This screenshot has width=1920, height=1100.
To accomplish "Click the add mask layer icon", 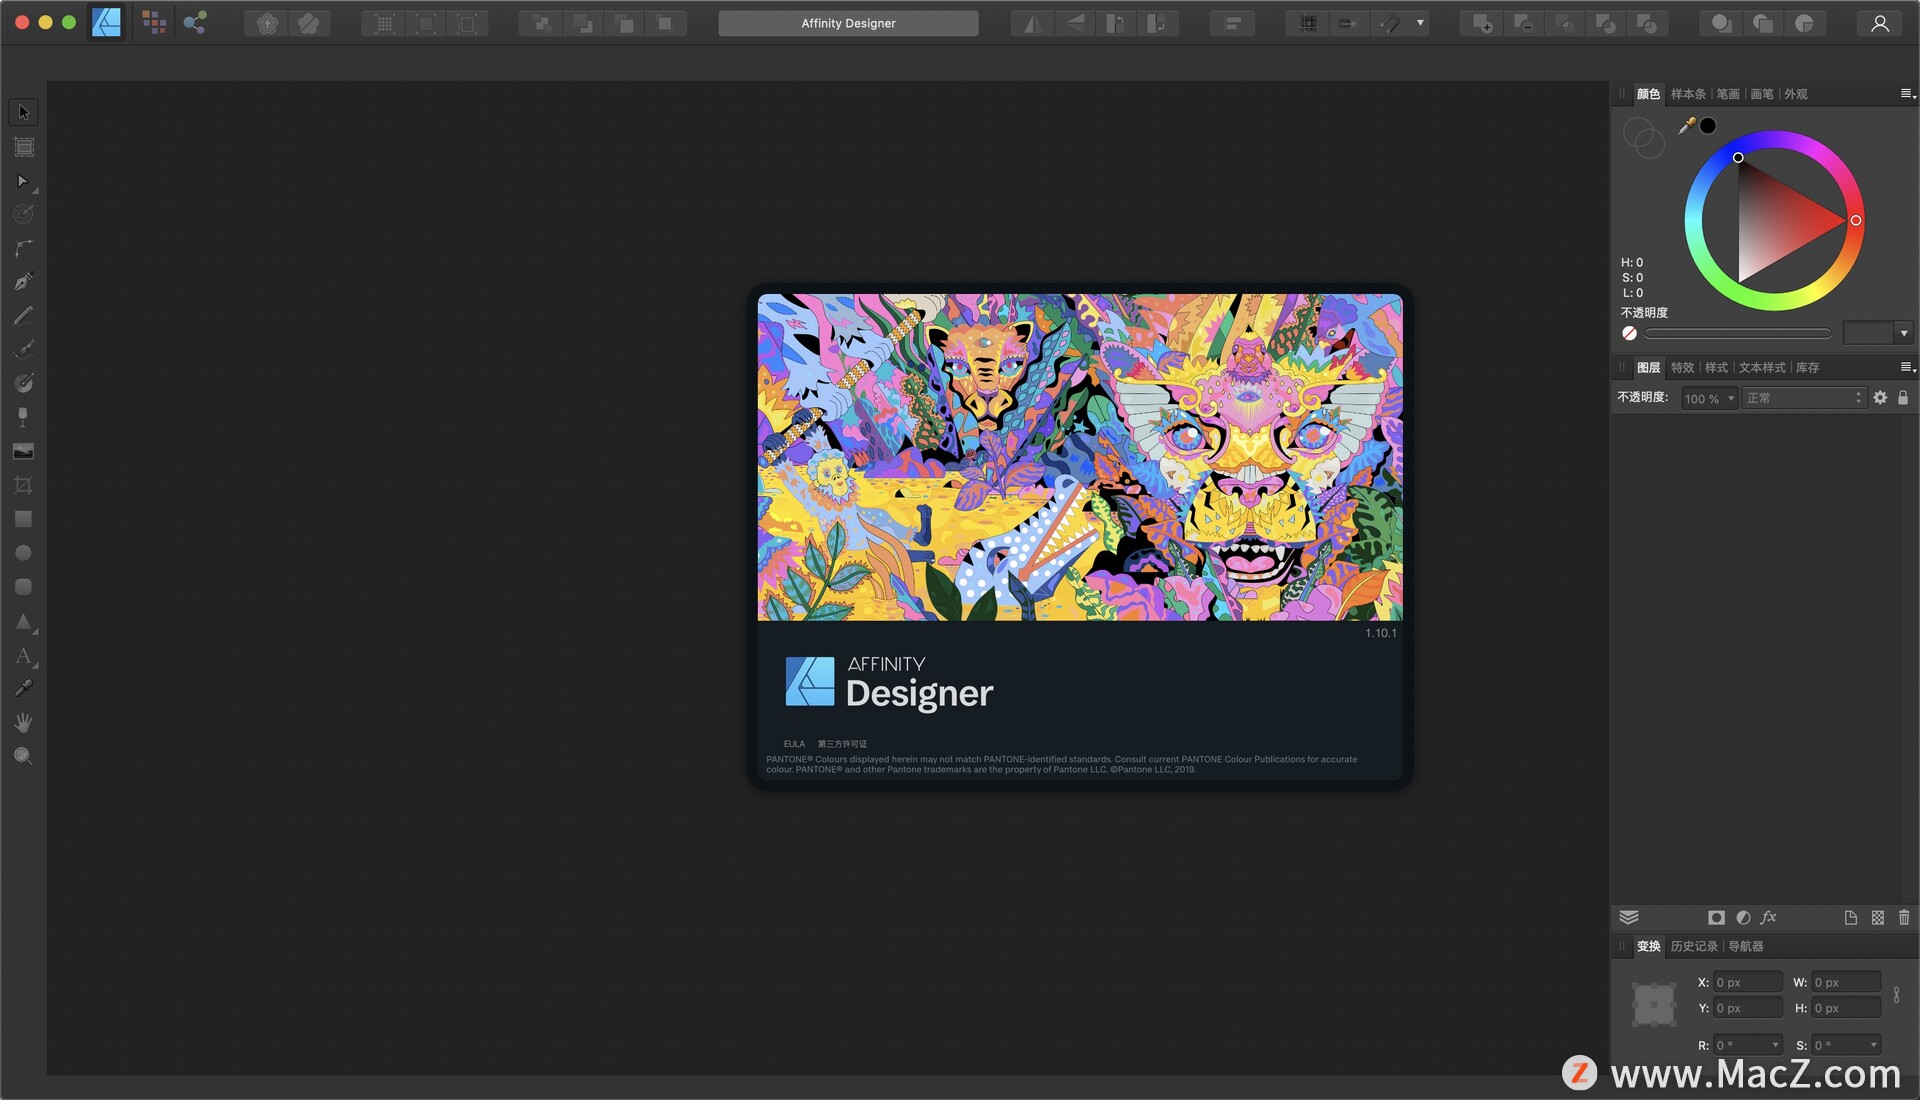I will click(1716, 917).
